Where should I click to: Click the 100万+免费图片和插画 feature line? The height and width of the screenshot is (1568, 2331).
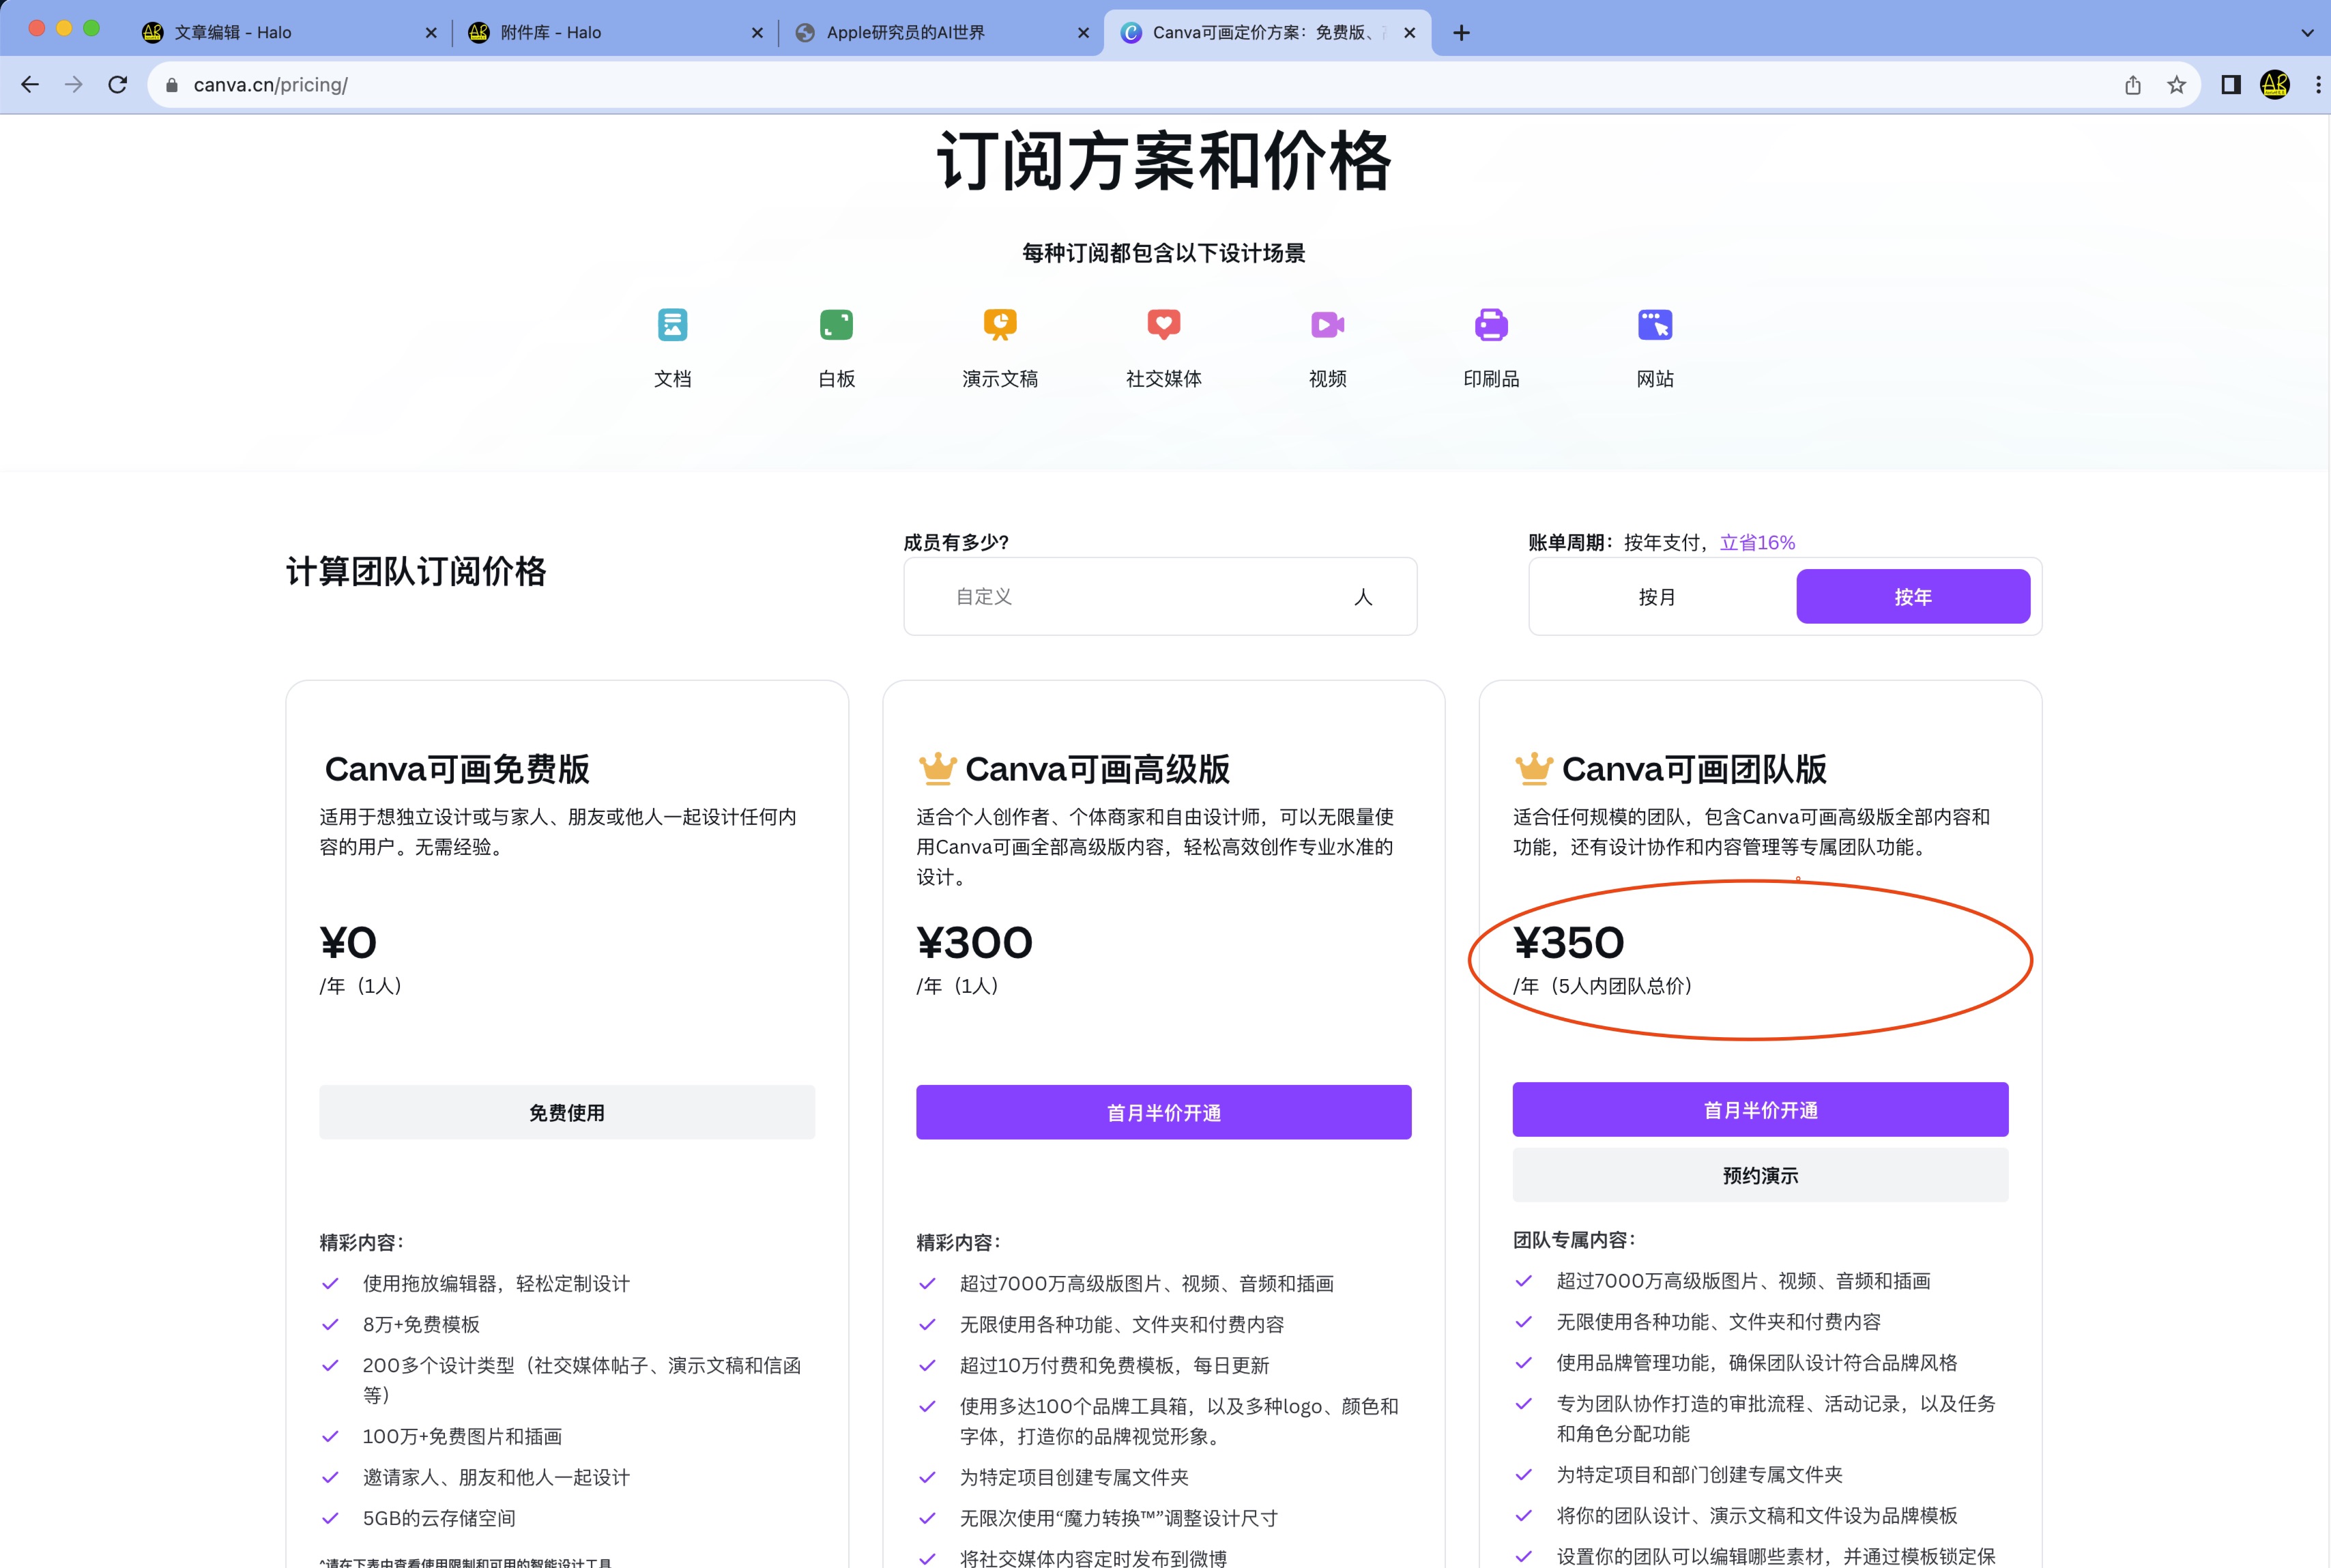pos(462,1436)
